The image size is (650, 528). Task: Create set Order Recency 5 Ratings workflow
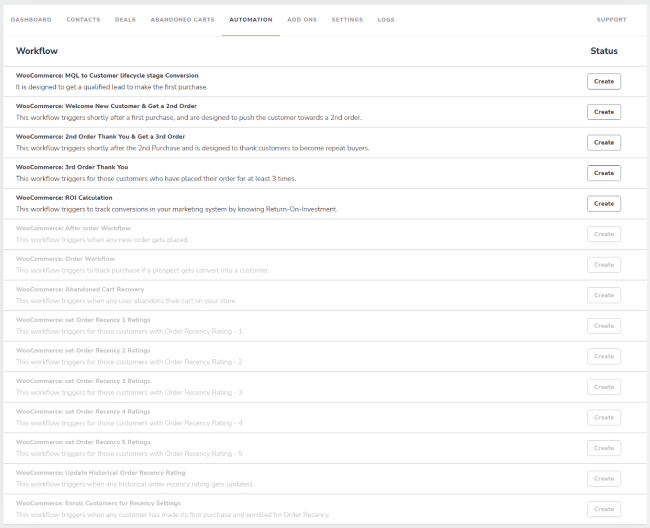click(x=604, y=448)
